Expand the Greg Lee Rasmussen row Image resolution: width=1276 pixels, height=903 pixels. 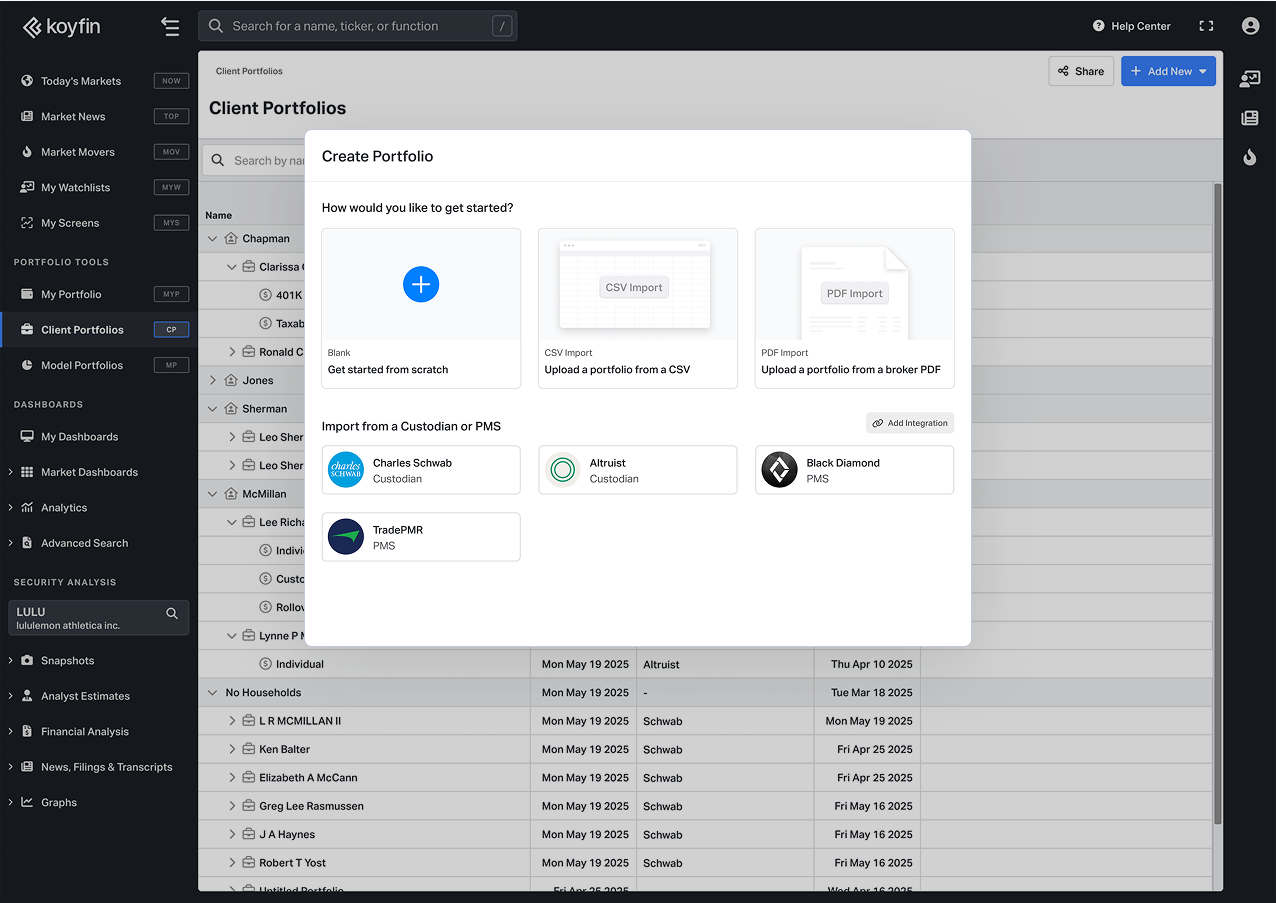[232, 806]
